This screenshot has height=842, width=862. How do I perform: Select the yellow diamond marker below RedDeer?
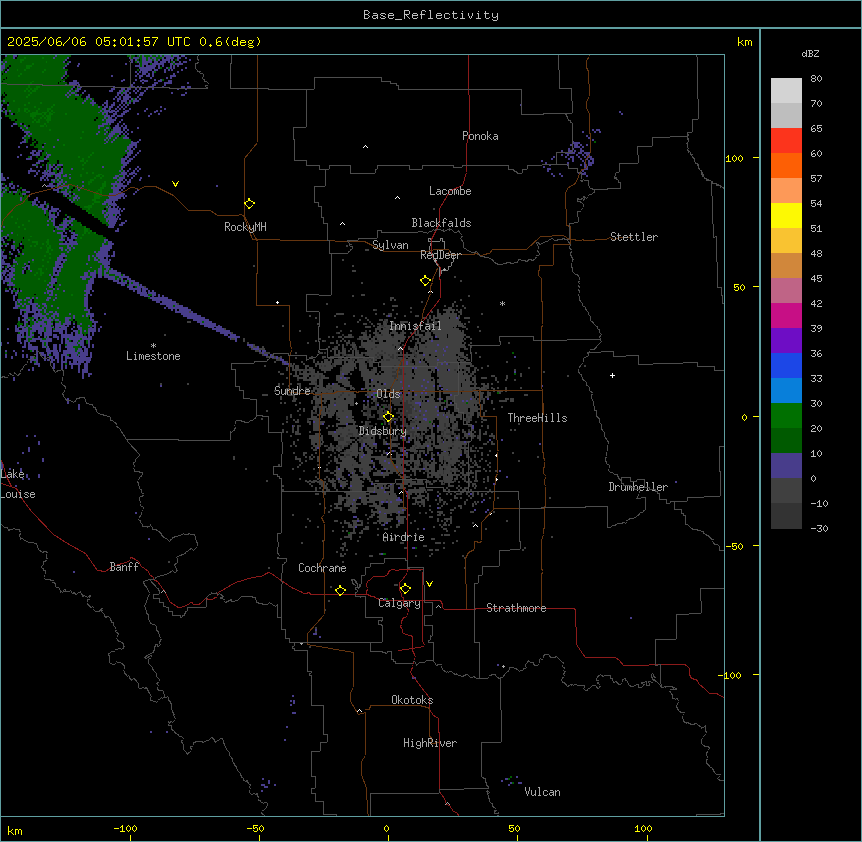(x=425, y=281)
